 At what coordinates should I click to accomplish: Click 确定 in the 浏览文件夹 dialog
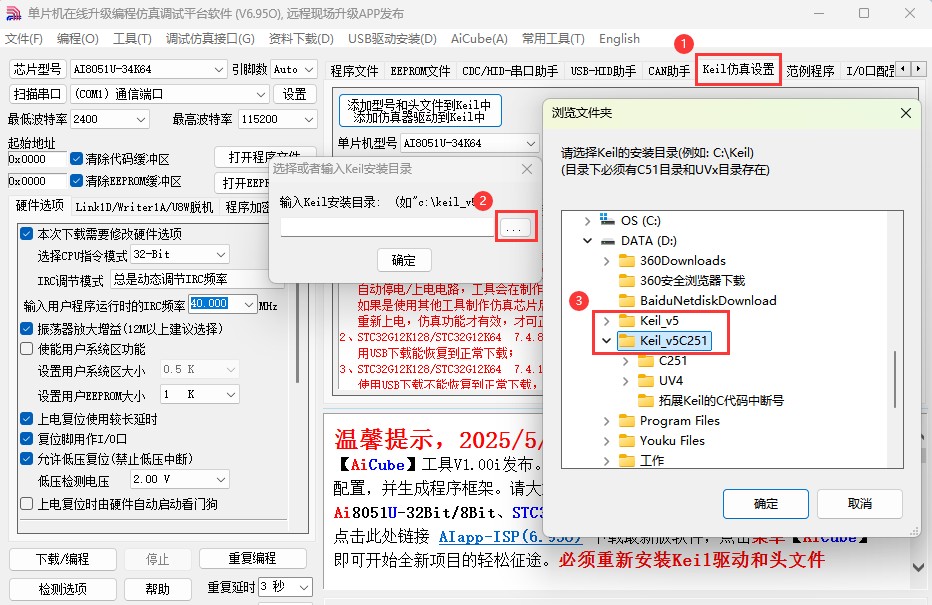(x=766, y=504)
